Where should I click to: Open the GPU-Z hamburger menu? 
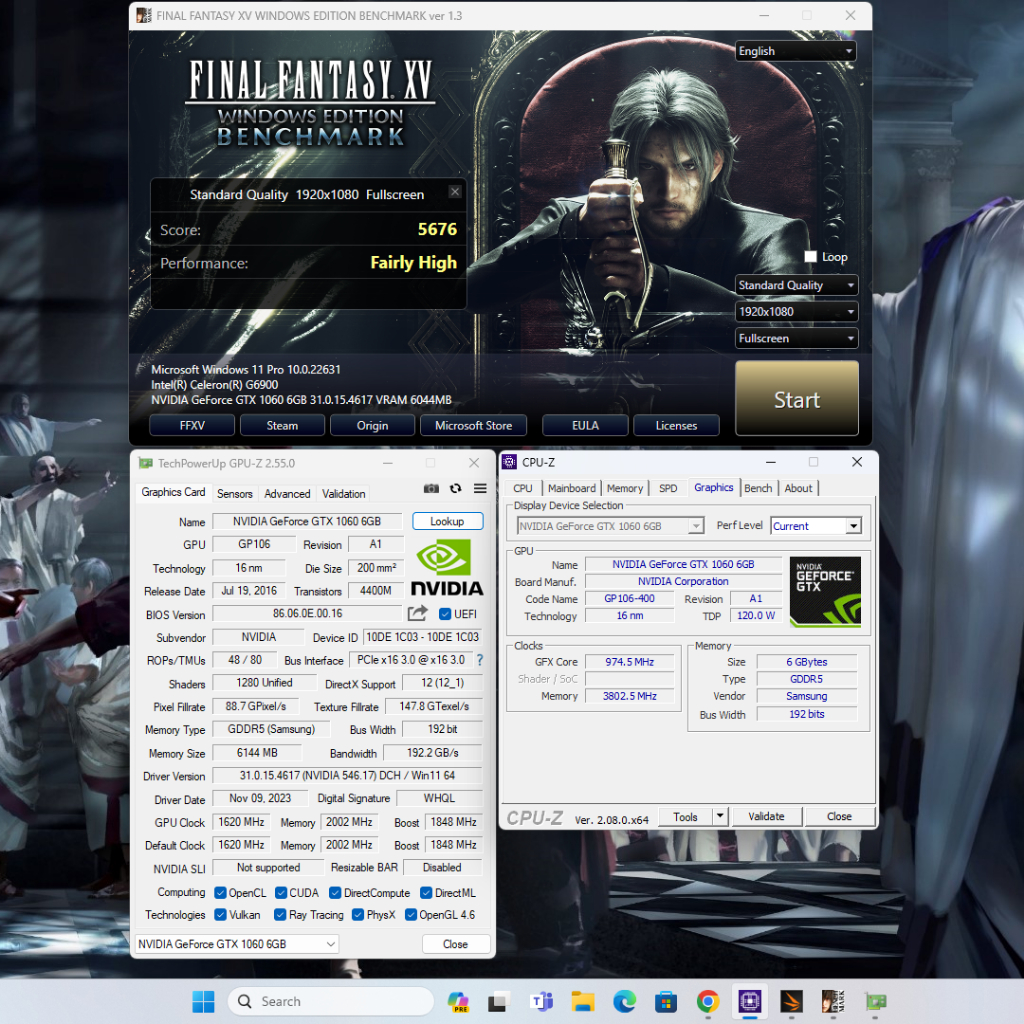point(480,489)
